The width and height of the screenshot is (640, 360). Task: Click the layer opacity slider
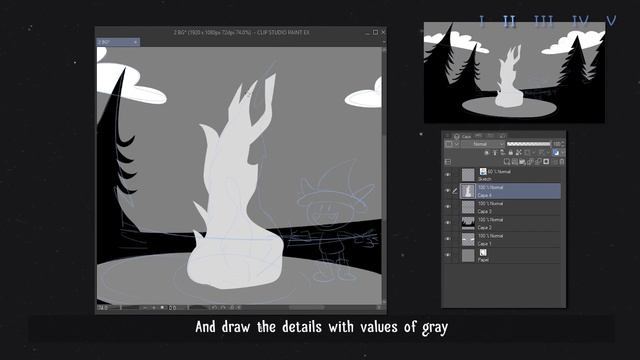click(x=529, y=144)
